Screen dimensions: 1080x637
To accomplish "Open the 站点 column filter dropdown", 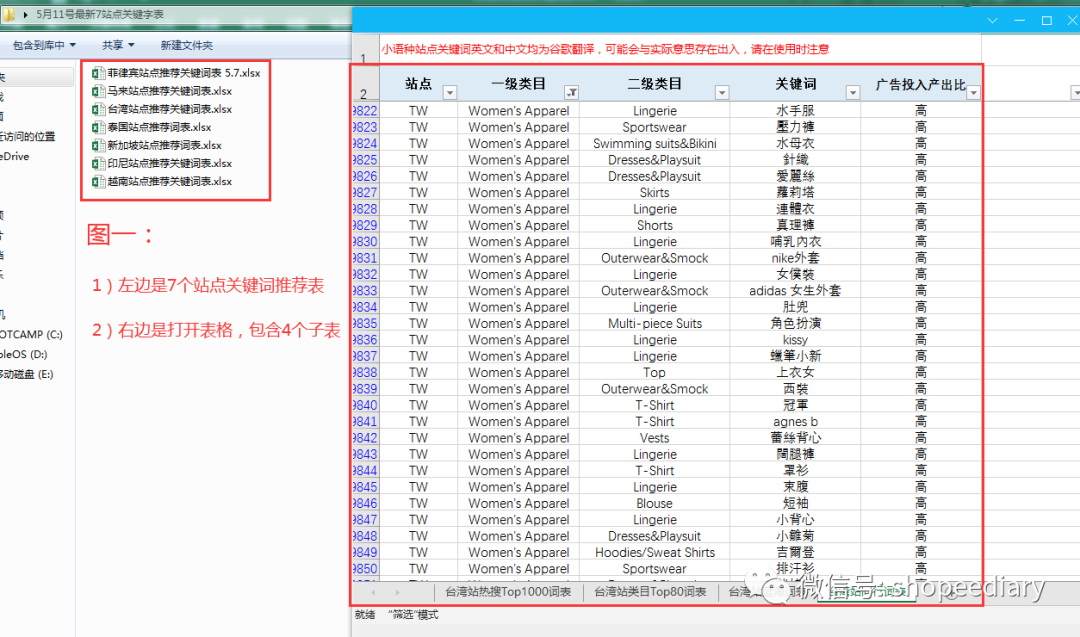I will coord(450,92).
